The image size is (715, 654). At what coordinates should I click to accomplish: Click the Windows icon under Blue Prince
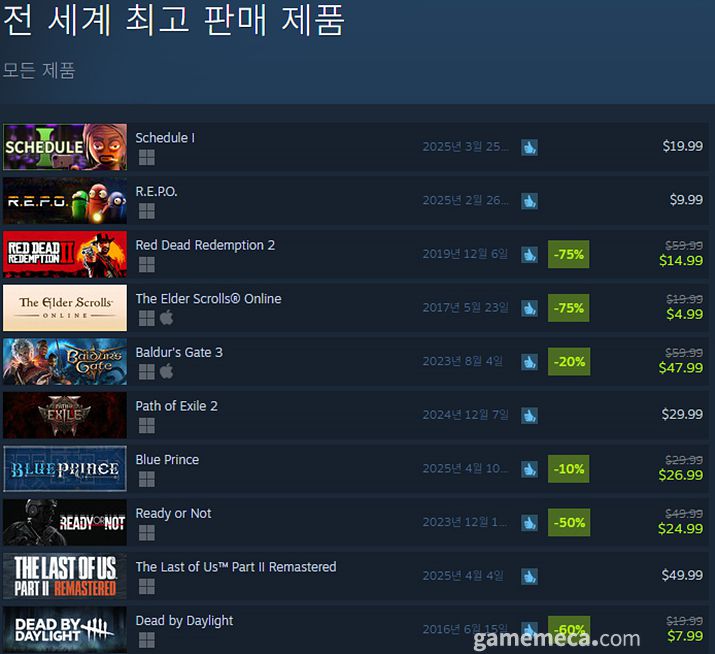(147, 479)
